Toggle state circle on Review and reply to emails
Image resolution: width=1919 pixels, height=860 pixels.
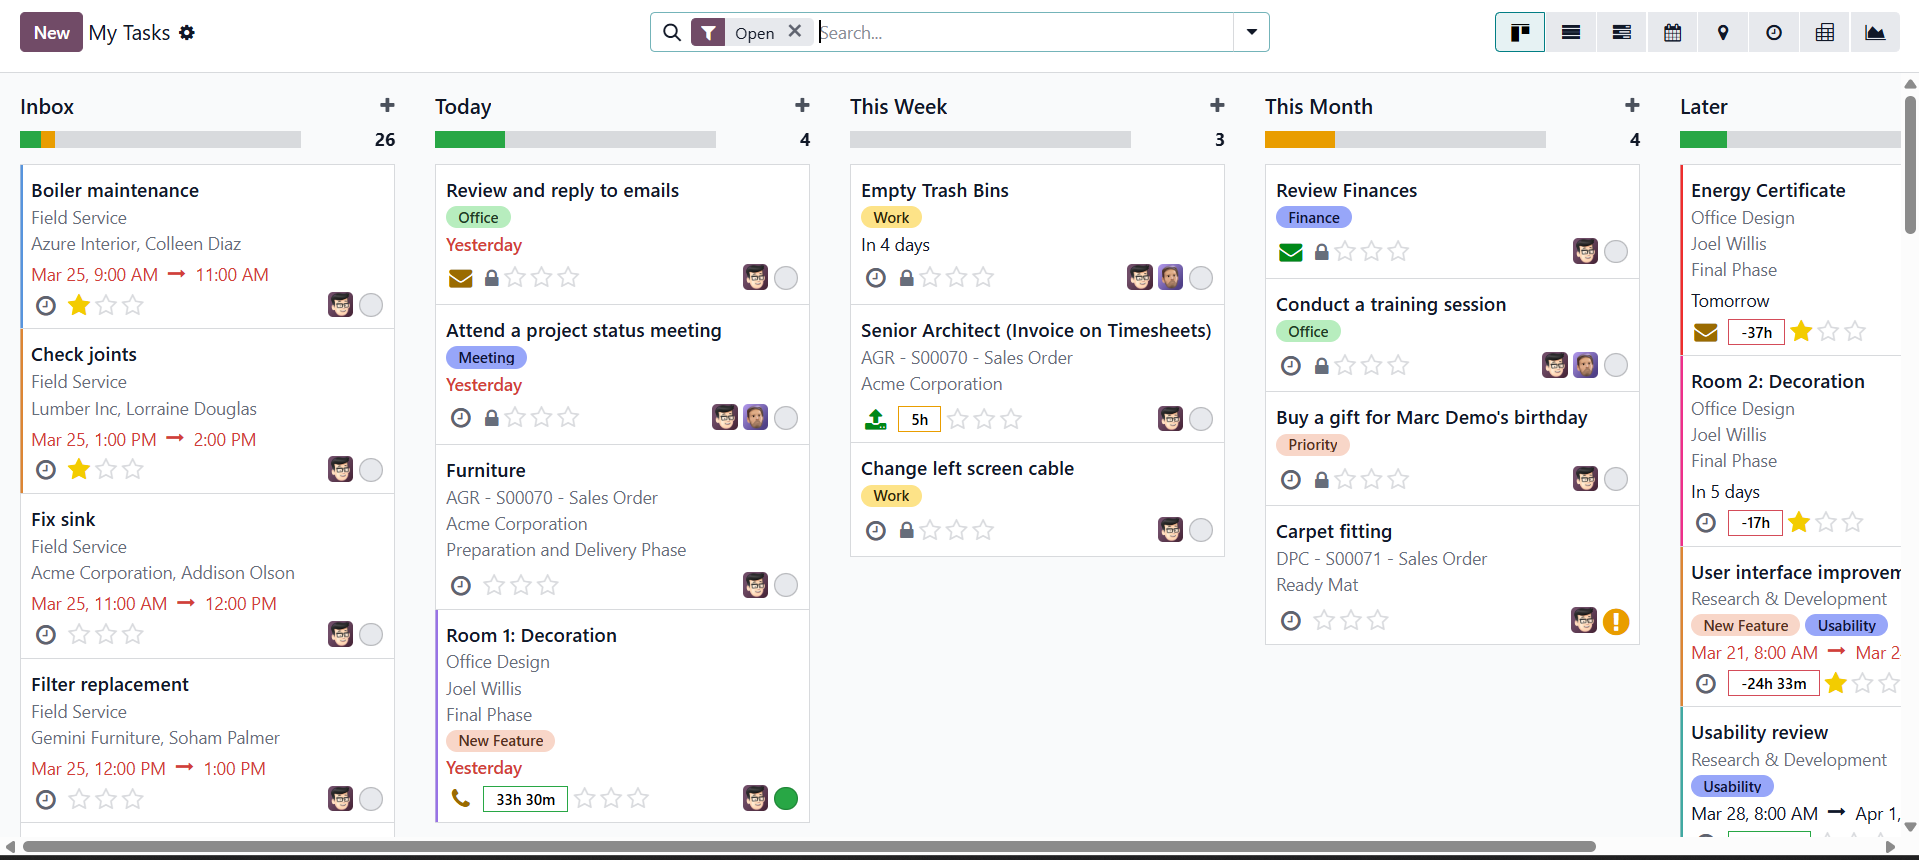click(786, 278)
